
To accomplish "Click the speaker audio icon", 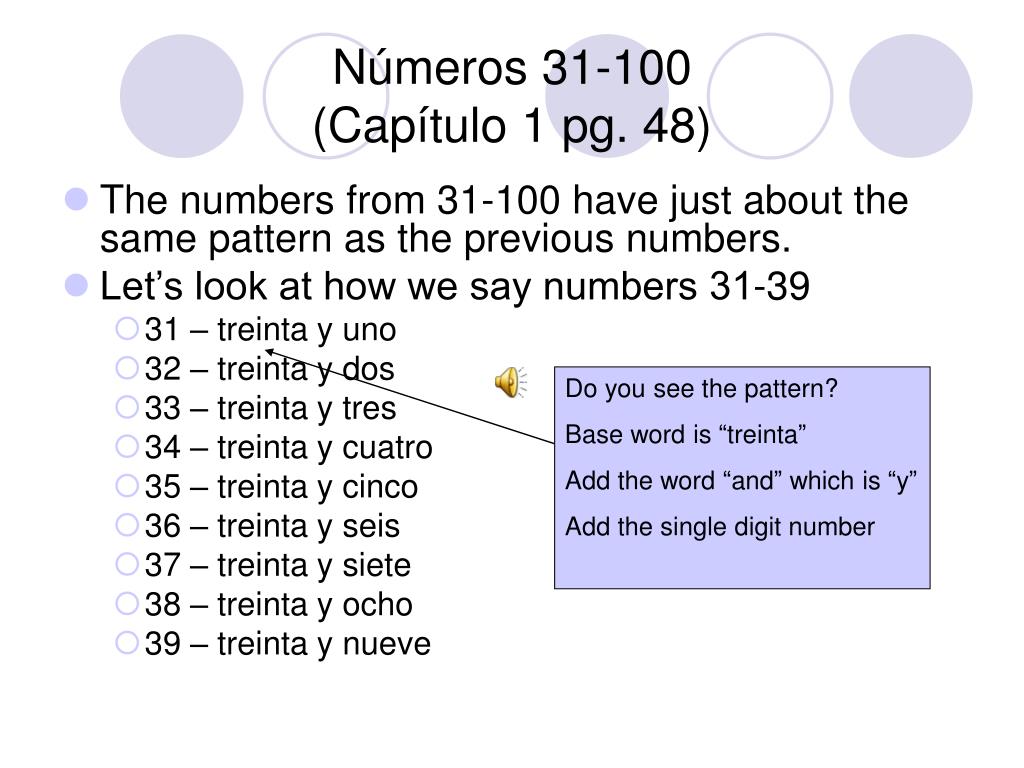I will coord(511,383).
